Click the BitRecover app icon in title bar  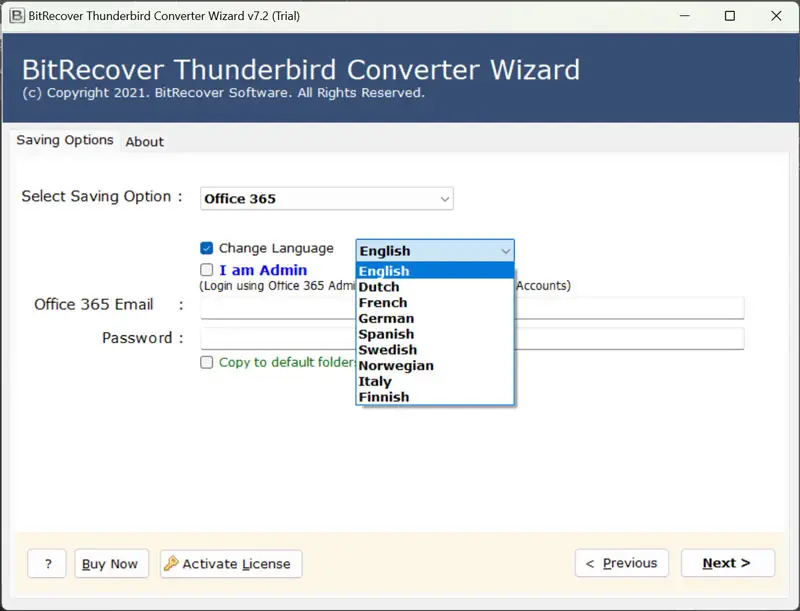pyautogui.click(x=17, y=16)
